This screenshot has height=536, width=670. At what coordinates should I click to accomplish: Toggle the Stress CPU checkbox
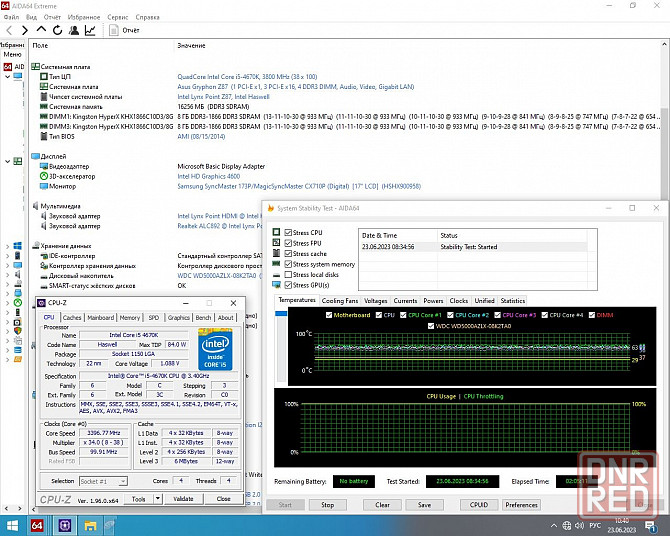click(x=290, y=232)
